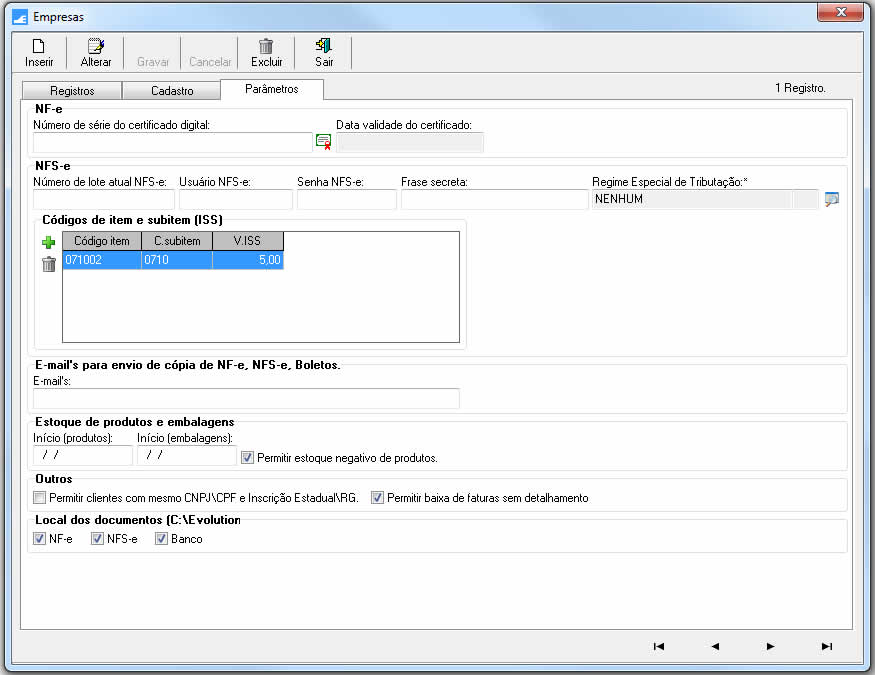Enable Permitir clientes com mesmo CNPJ\CPF
The image size is (875, 675).
point(40,498)
